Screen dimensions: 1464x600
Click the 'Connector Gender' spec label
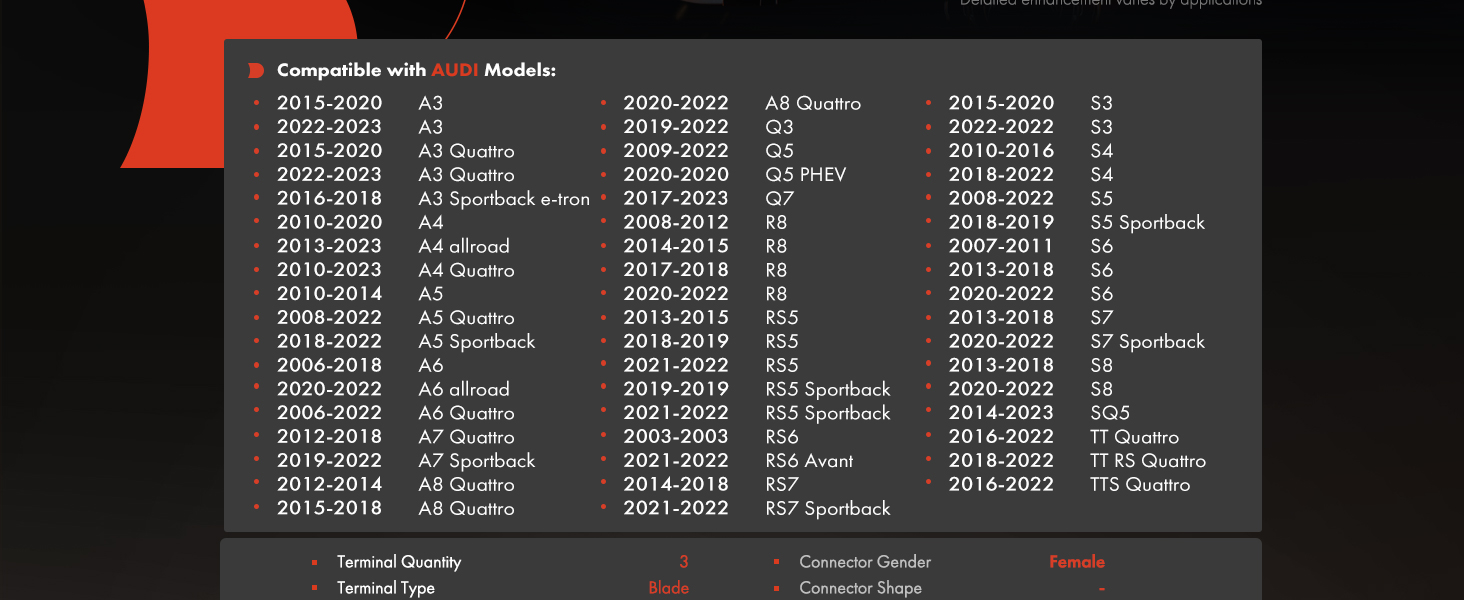(x=865, y=562)
